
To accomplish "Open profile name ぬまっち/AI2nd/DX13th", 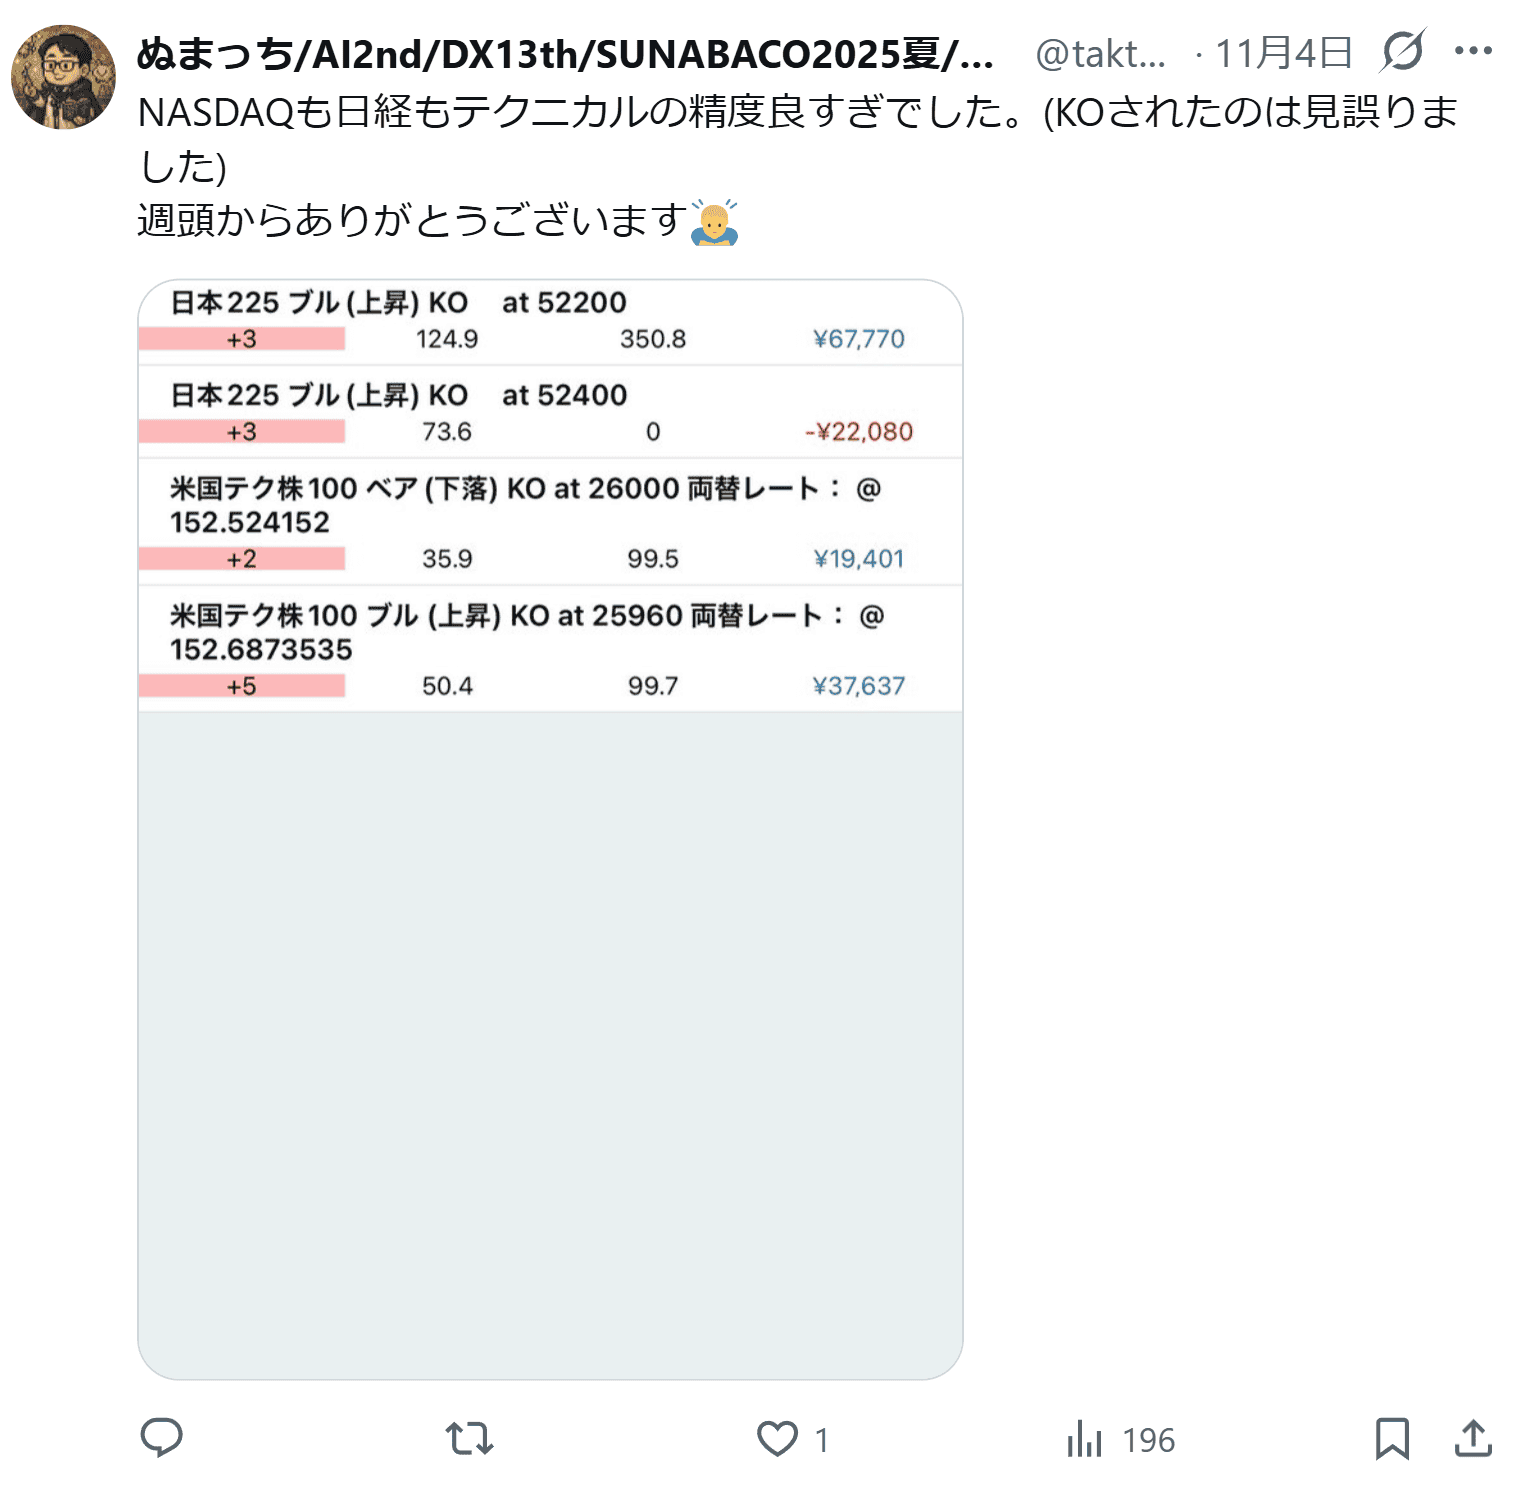I will (x=565, y=54).
